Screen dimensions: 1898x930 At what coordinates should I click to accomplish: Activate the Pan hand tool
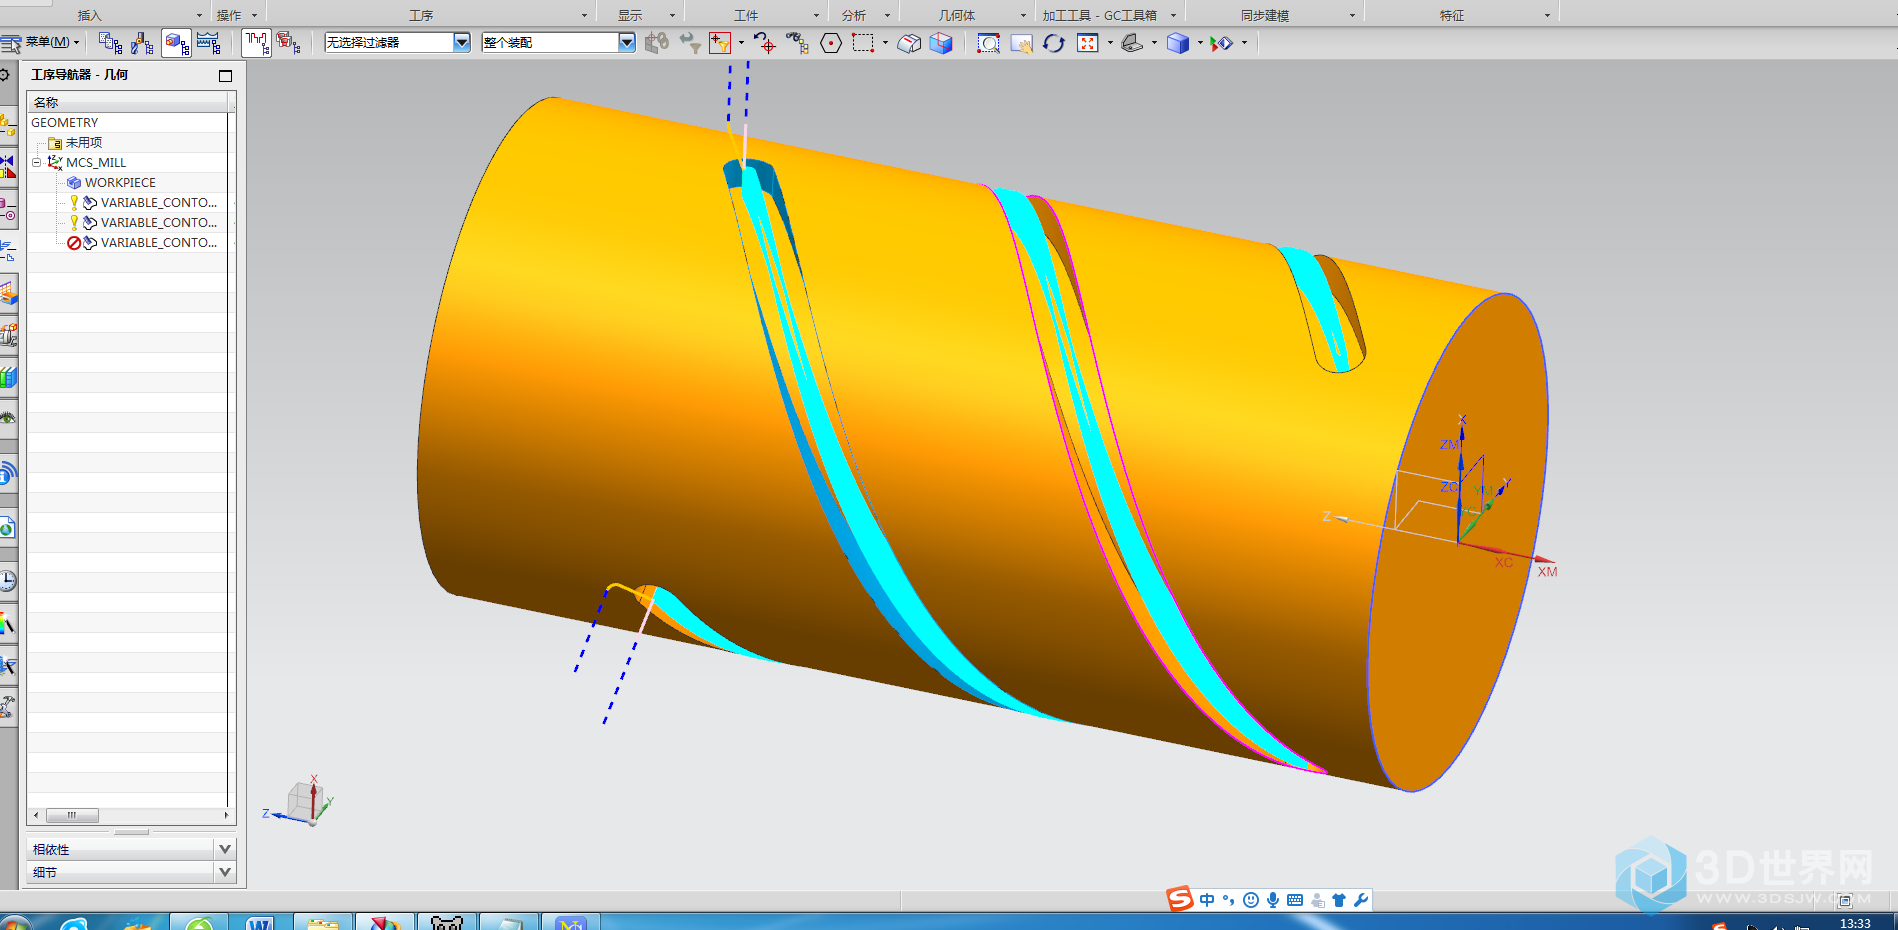click(x=1022, y=43)
